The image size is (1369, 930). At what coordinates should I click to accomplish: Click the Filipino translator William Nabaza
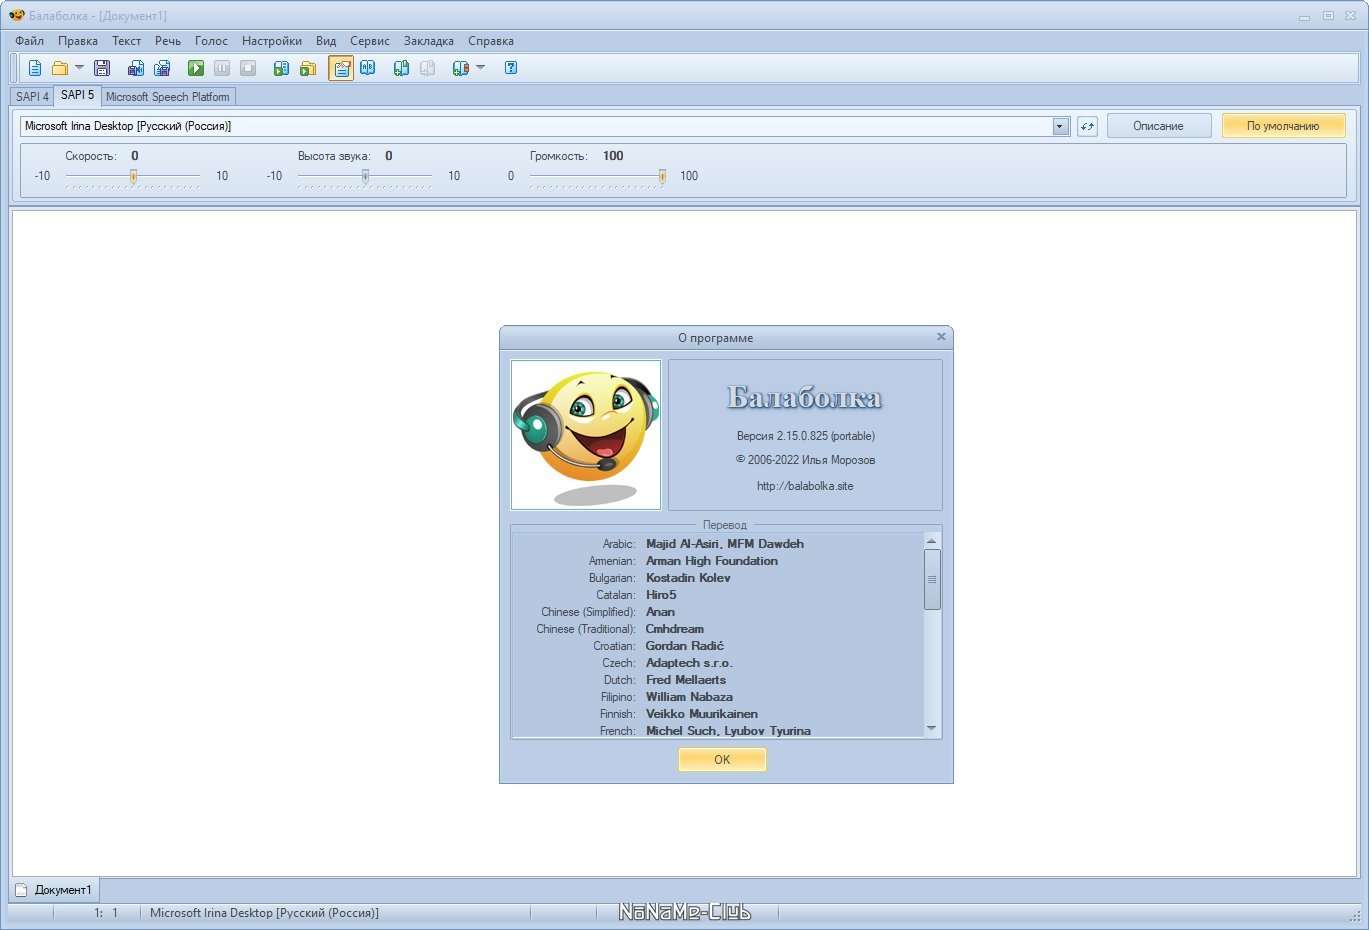click(x=689, y=697)
